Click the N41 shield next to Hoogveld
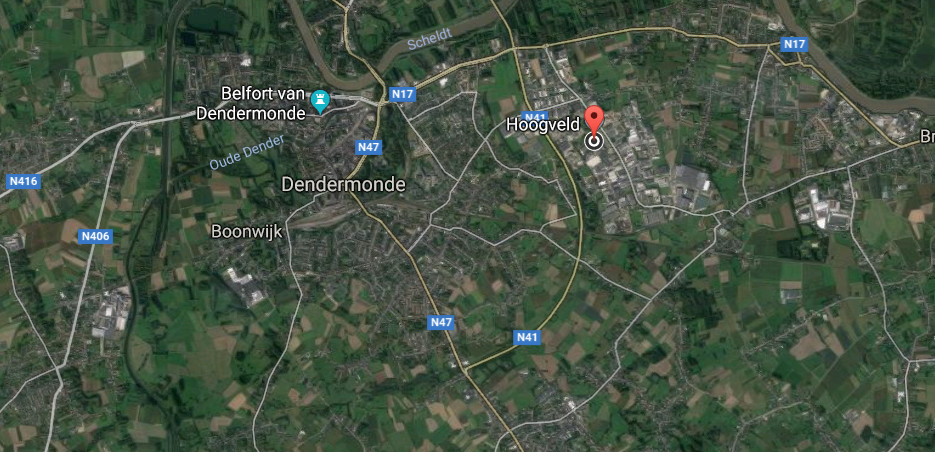This screenshot has width=935, height=452. [x=534, y=116]
